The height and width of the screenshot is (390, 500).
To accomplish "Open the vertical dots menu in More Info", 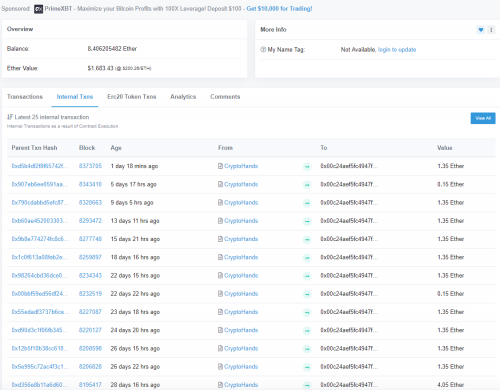I will pyautogui.click(x=491, y=30).
